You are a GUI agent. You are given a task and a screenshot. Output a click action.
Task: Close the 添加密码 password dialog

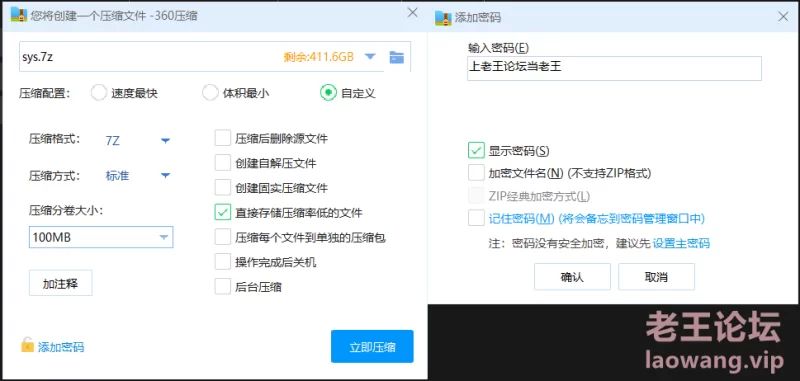pyautogui.click(x=783, y=17)
